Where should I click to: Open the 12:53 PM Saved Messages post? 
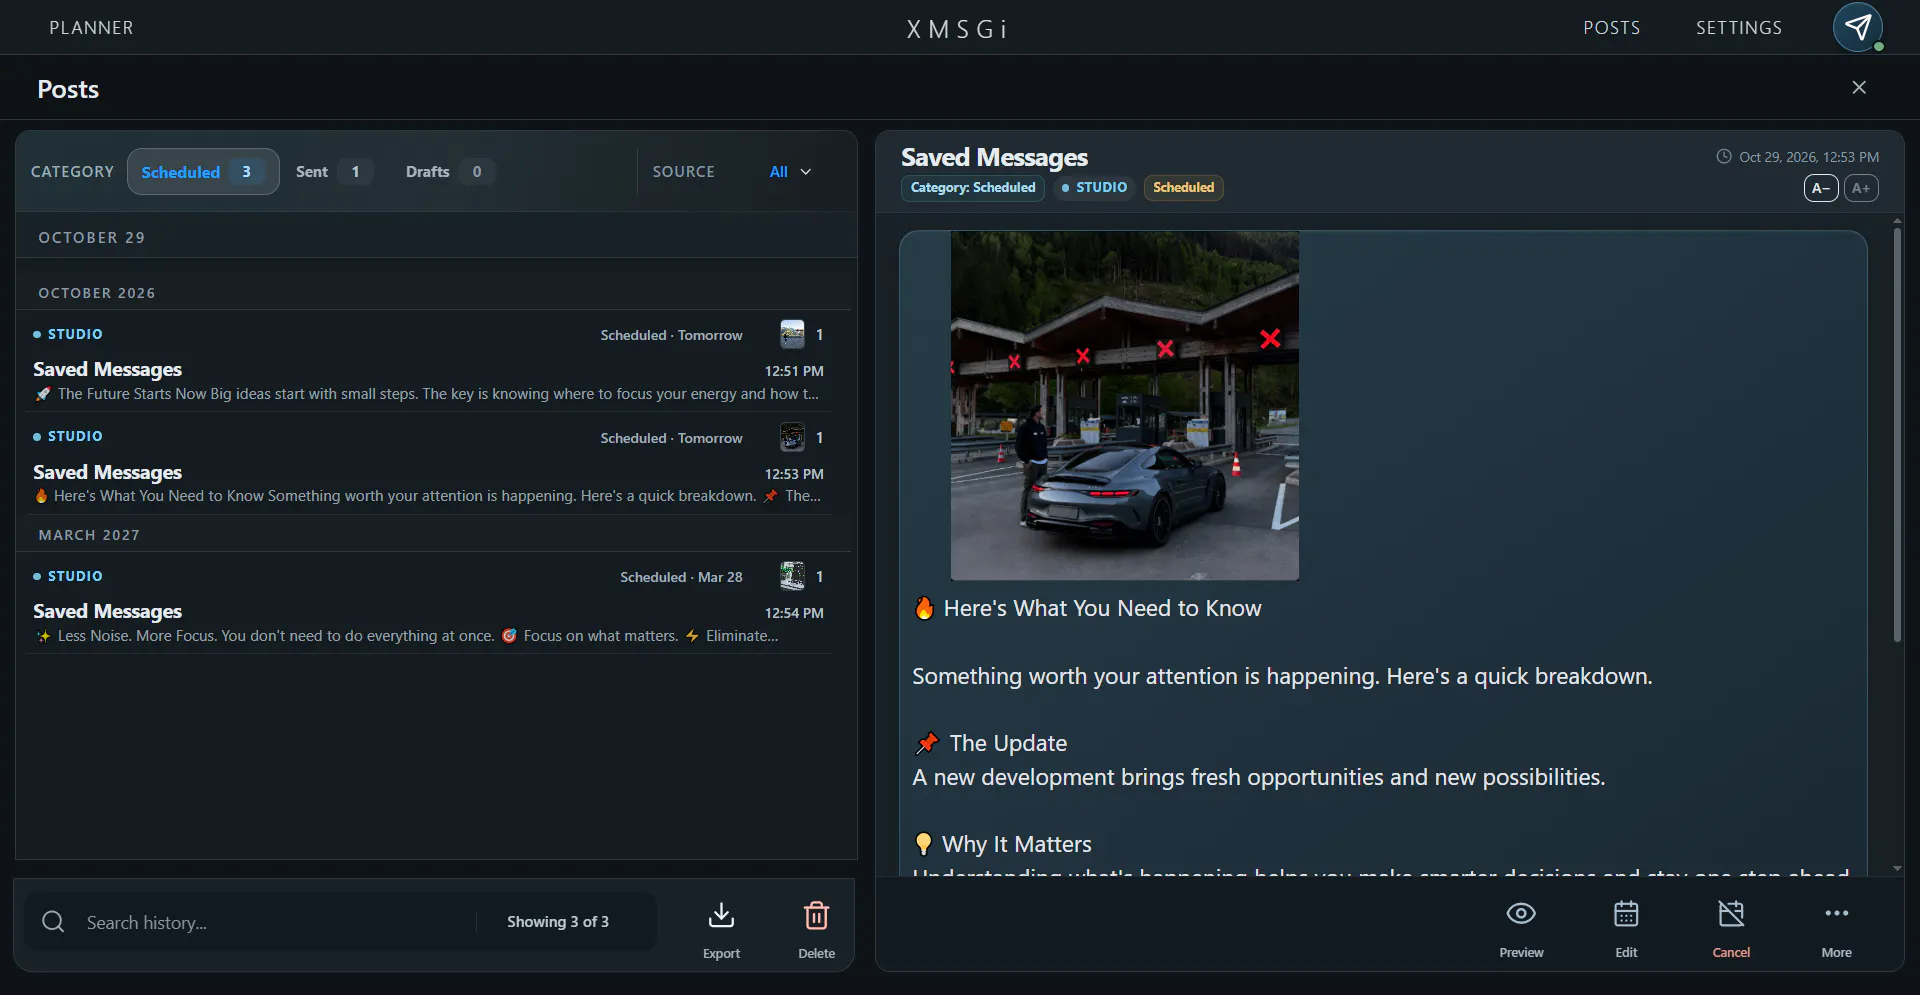tap(431, 464)
